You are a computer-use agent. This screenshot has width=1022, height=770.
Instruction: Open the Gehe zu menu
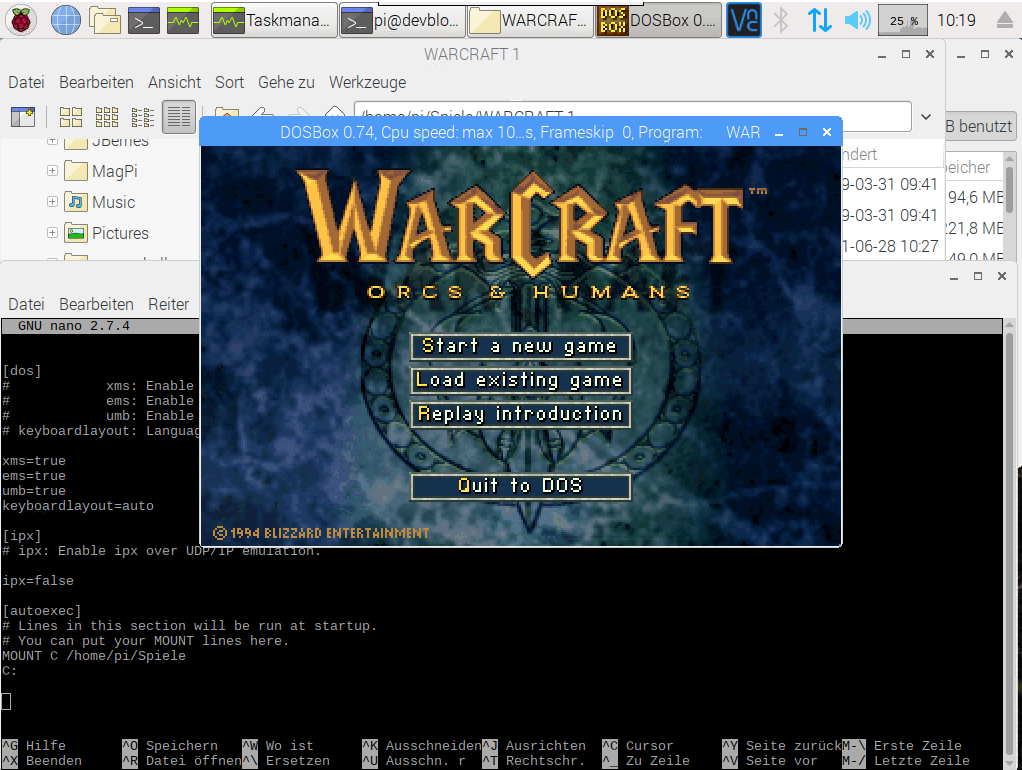coord(286,82)
